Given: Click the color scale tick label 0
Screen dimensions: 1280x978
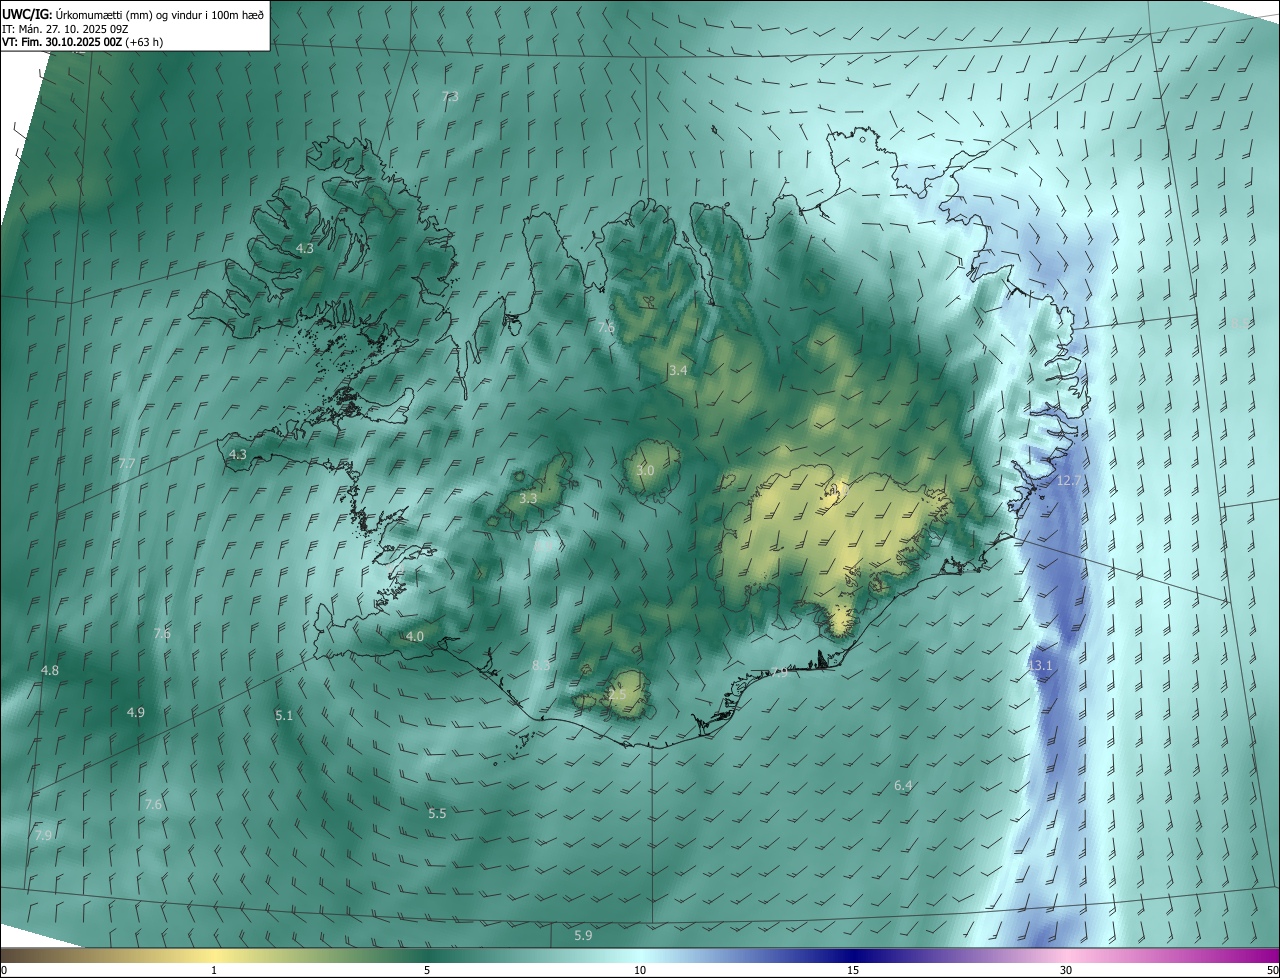Looking at the screenshot, I should (4, 970).
